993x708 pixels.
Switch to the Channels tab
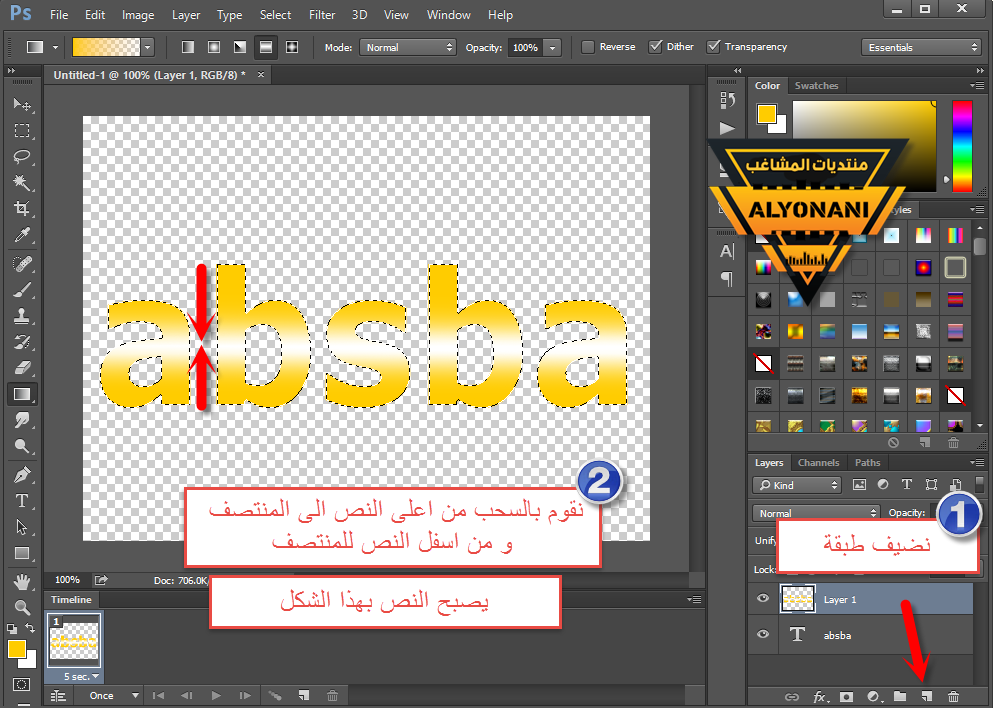818,463
